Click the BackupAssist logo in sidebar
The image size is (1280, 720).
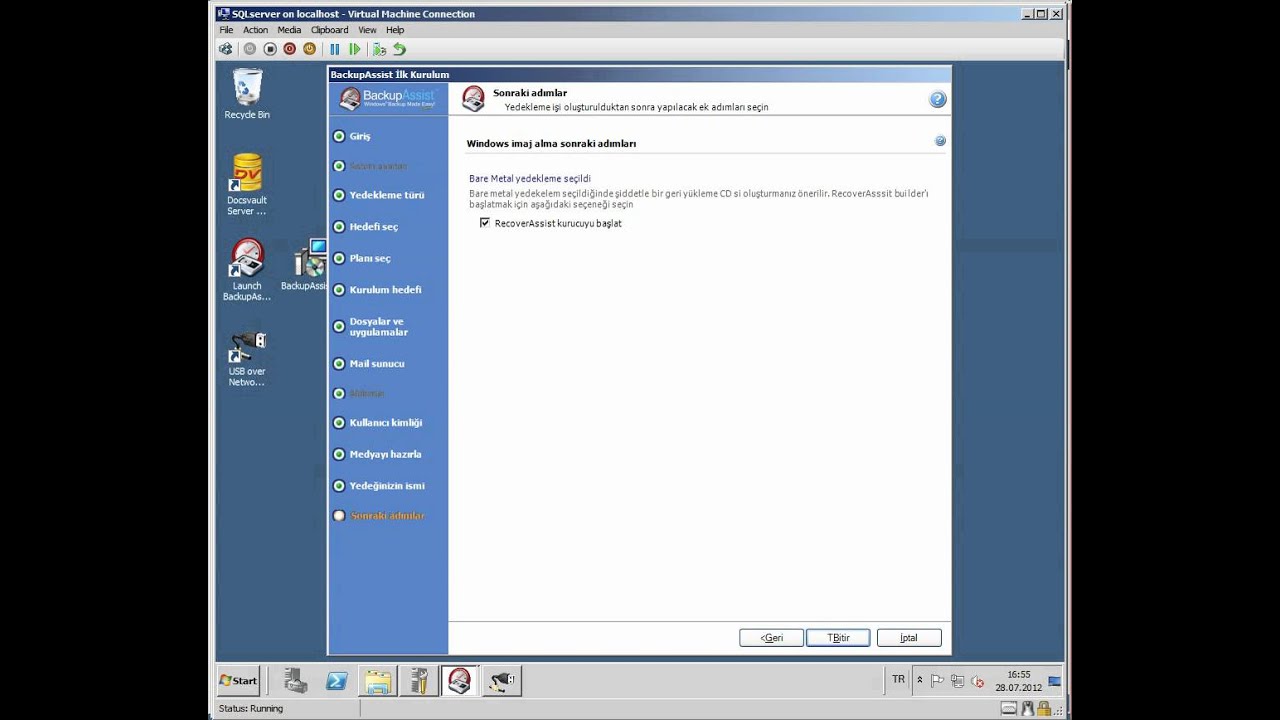(387, 98)
